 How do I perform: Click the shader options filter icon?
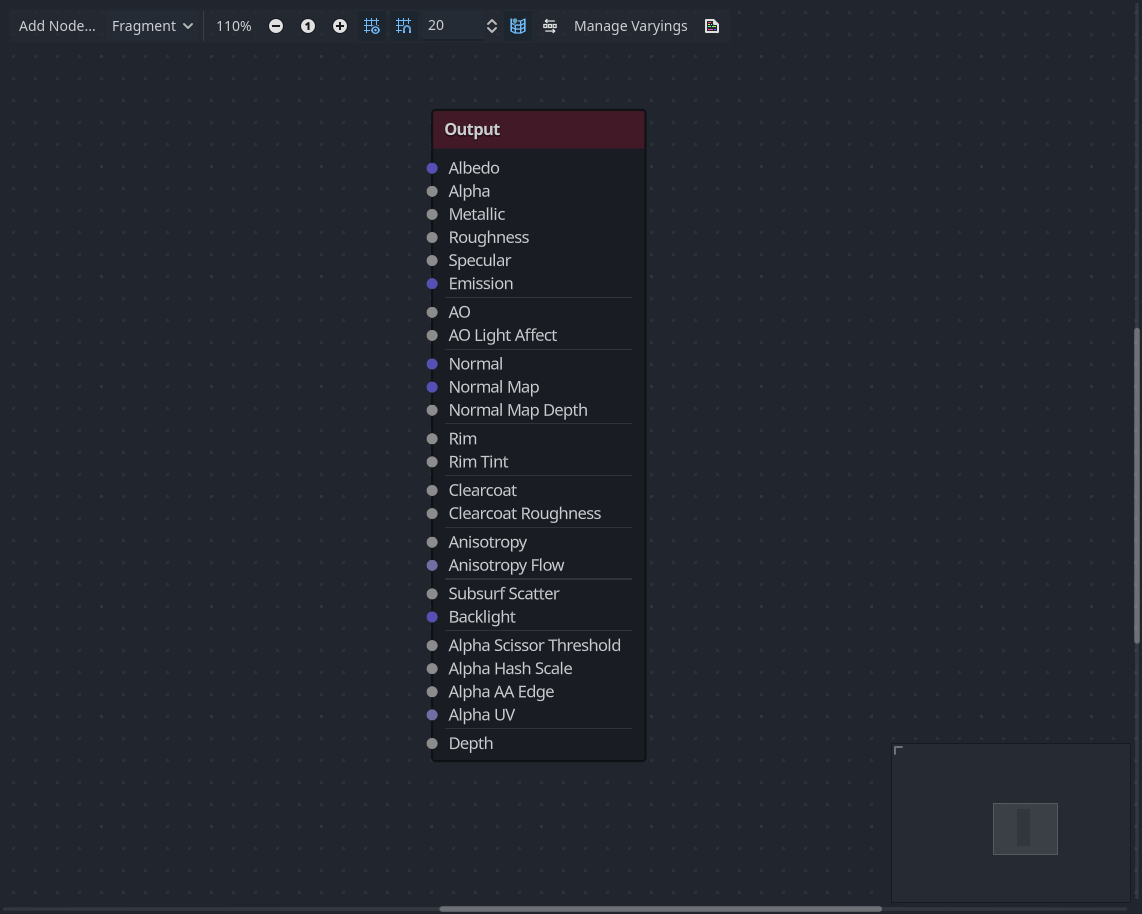(x=550, y=25)
